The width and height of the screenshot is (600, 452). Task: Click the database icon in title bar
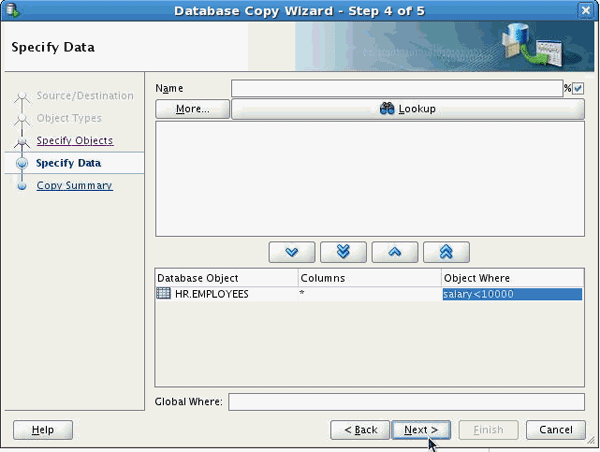pos(12,10)
